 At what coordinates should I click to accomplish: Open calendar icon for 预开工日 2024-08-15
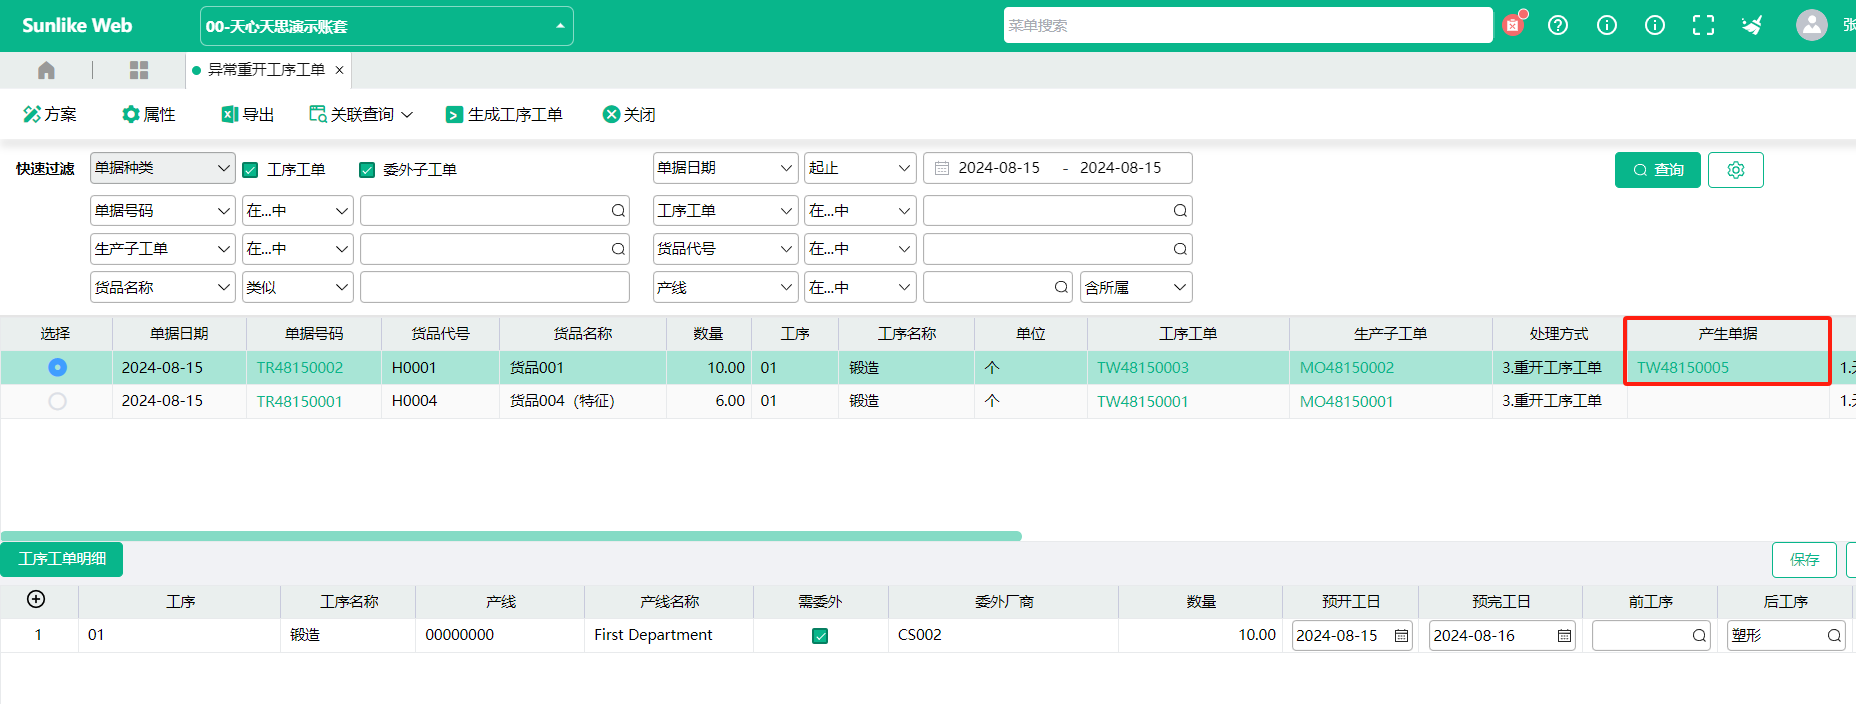pos(1401,636)
